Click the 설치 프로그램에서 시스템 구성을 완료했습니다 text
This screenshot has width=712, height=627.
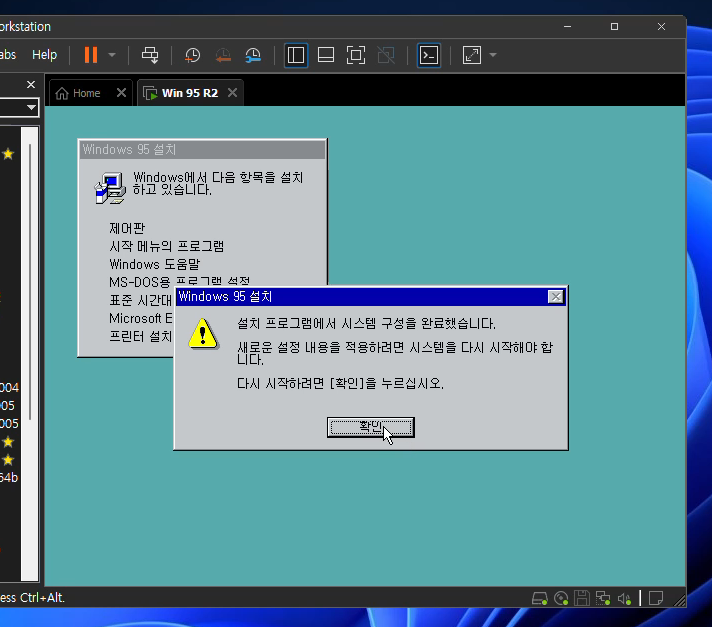coord(366,323)
